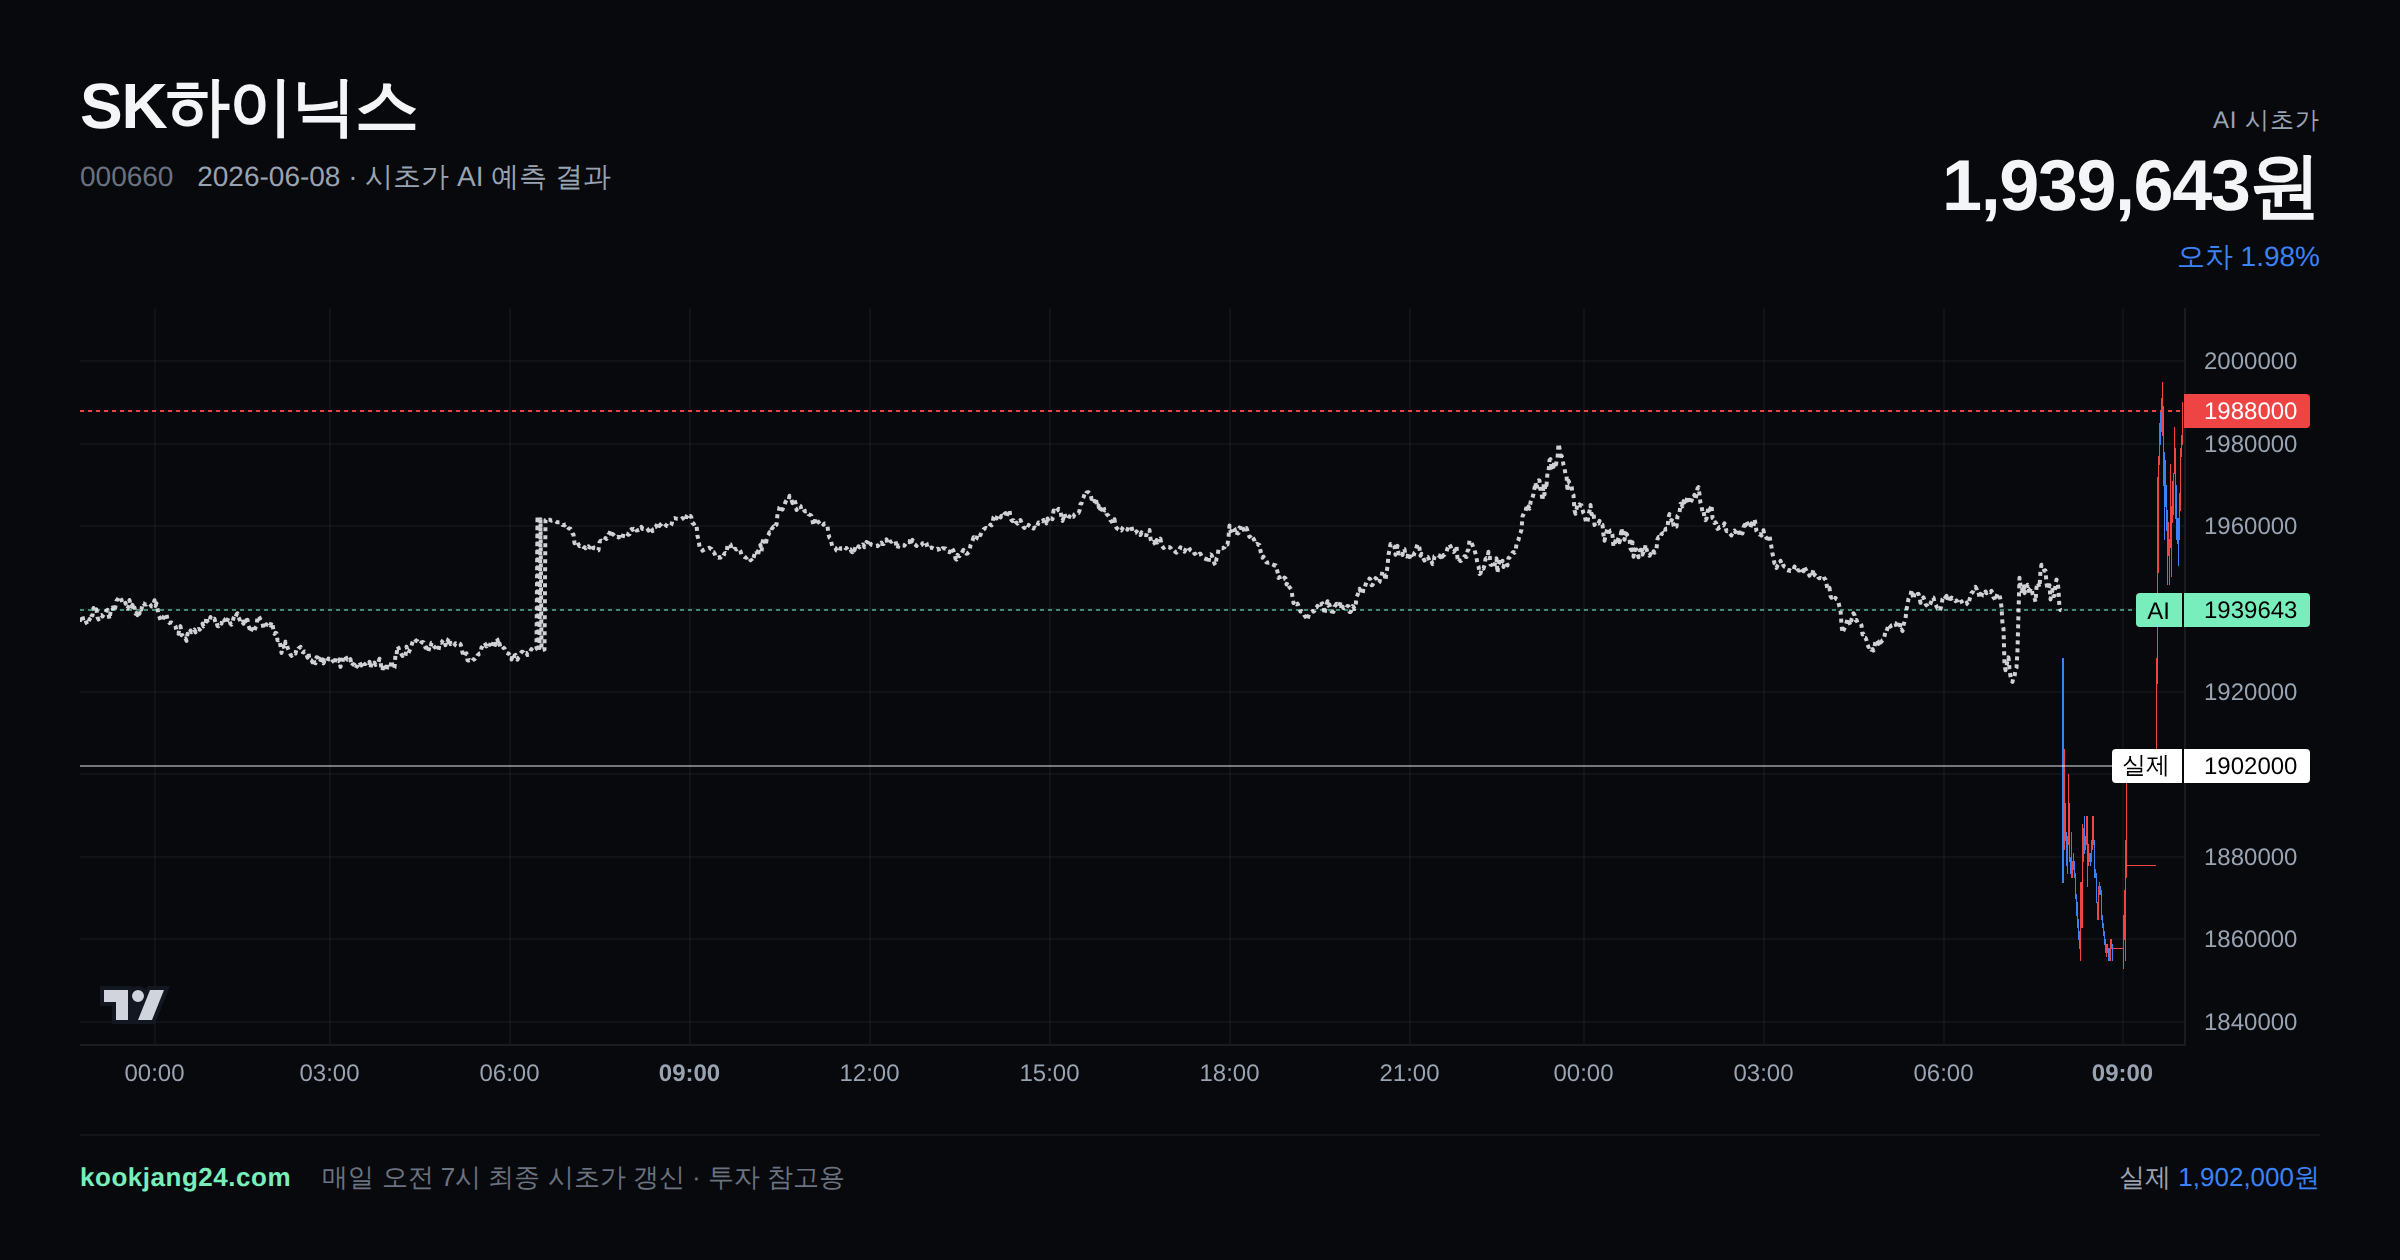
Task: Click the SK하이닉스 title
Action: (248, 108)
